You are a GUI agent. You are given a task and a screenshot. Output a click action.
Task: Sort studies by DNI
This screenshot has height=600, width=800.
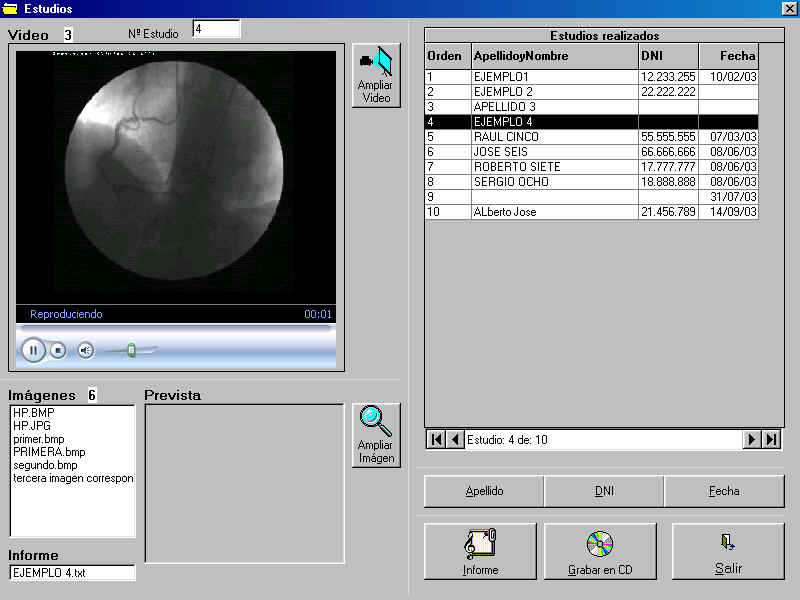point(604,491)
